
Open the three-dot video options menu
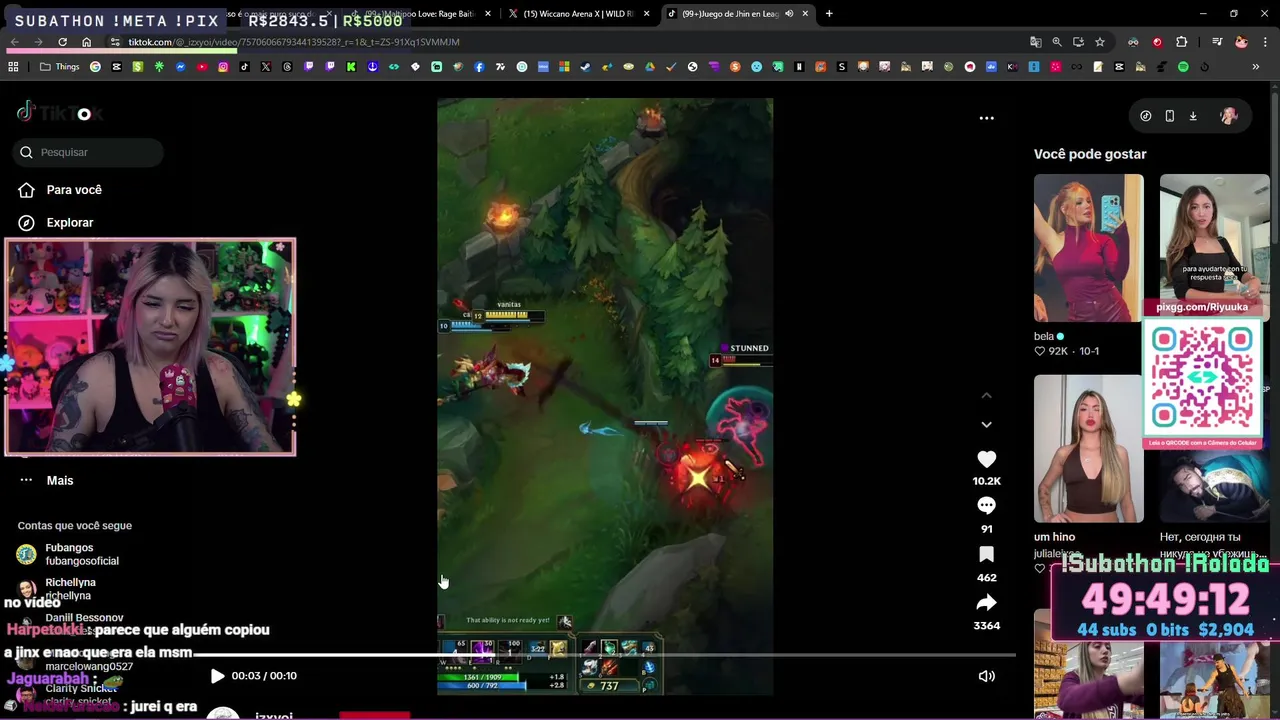point(986,118)
